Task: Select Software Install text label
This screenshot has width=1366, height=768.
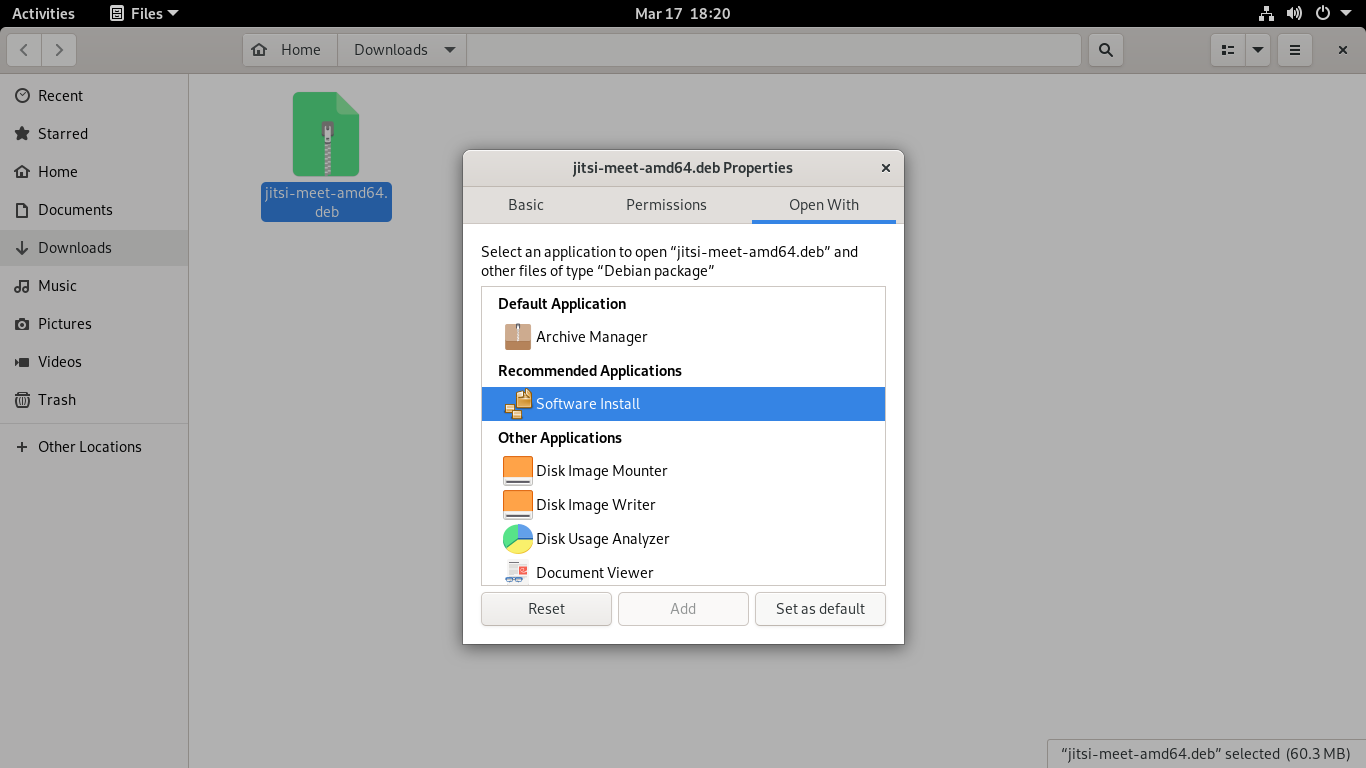Action: 588,404
